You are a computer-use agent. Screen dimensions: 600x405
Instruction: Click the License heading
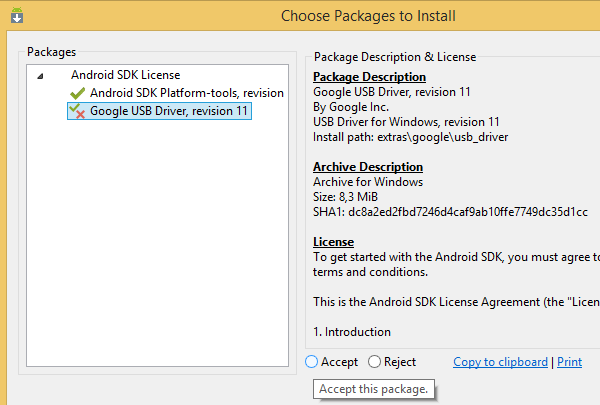tap(333, 242)
